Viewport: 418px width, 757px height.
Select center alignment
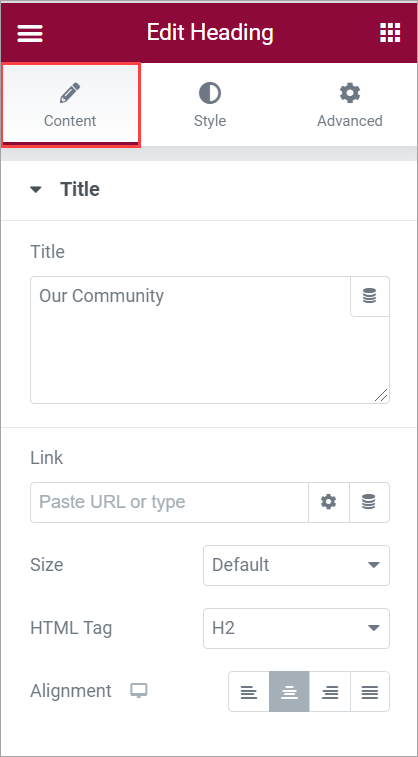(x=289, y=691)
